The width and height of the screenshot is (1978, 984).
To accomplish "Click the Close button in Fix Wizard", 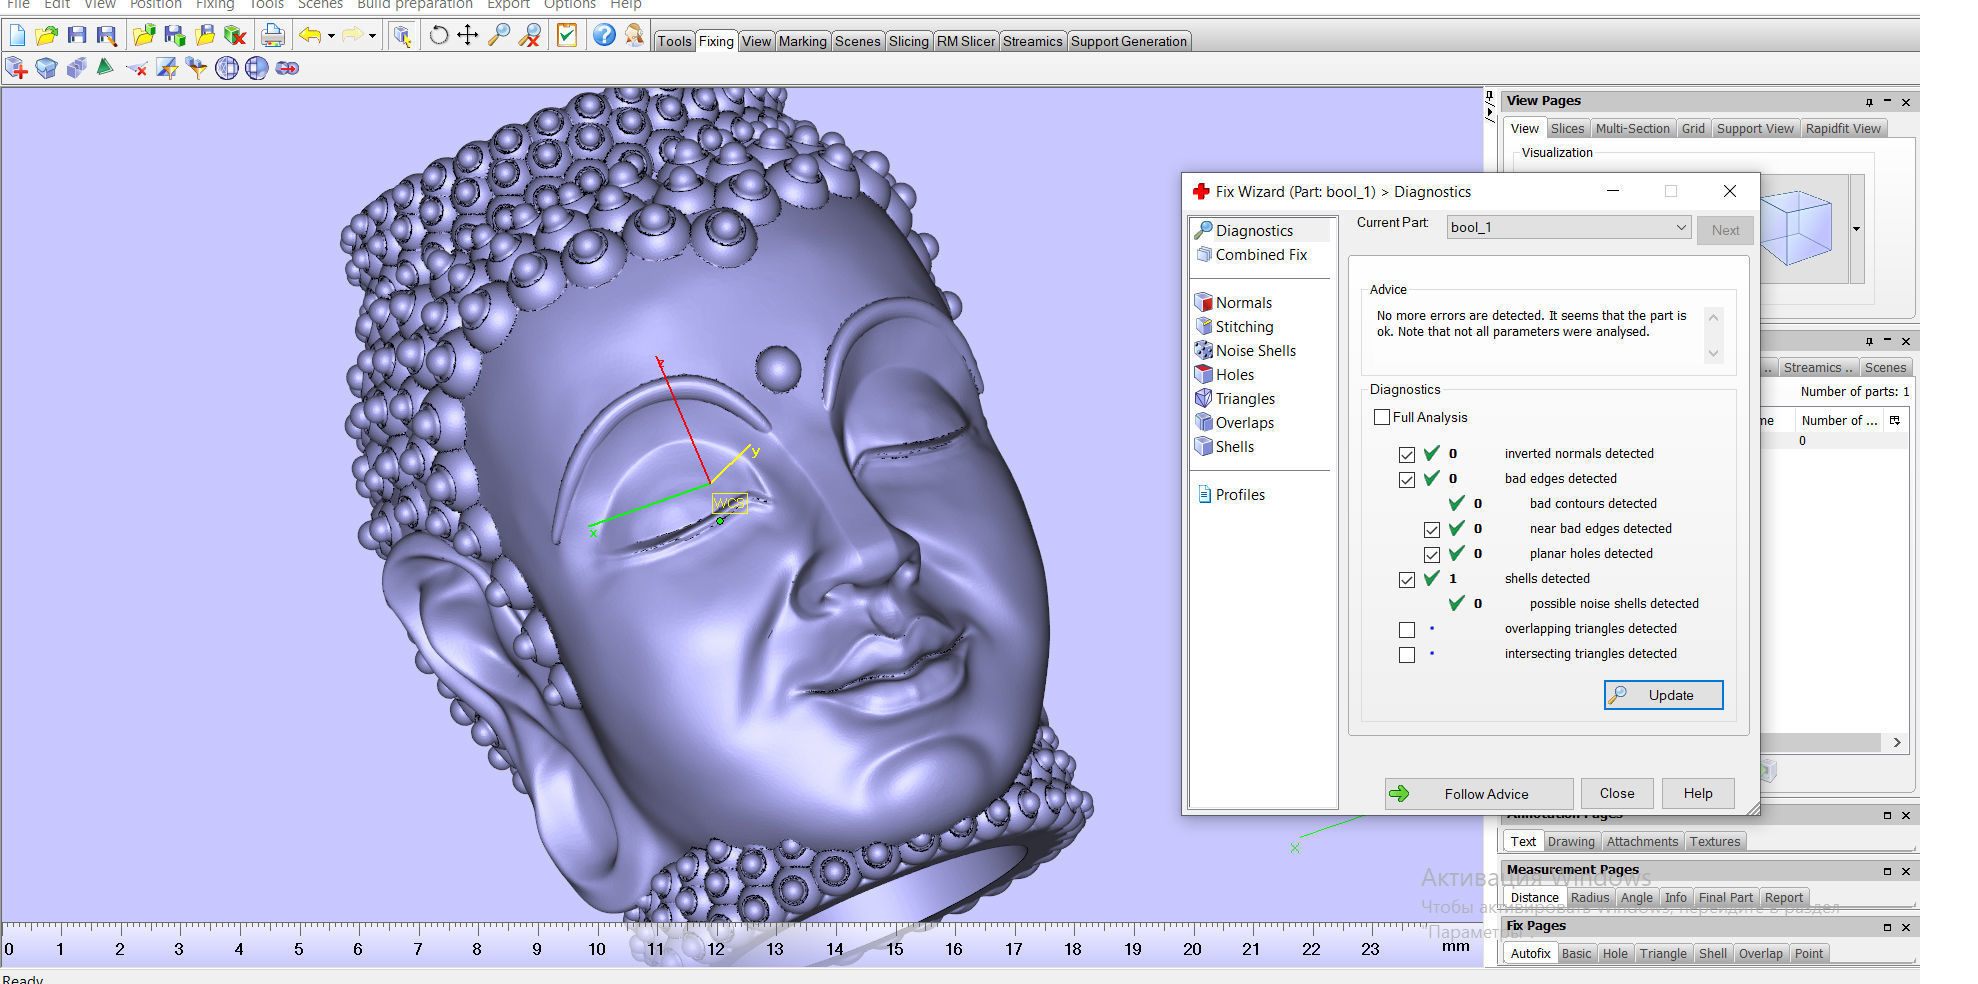I will click(1616, 793).
